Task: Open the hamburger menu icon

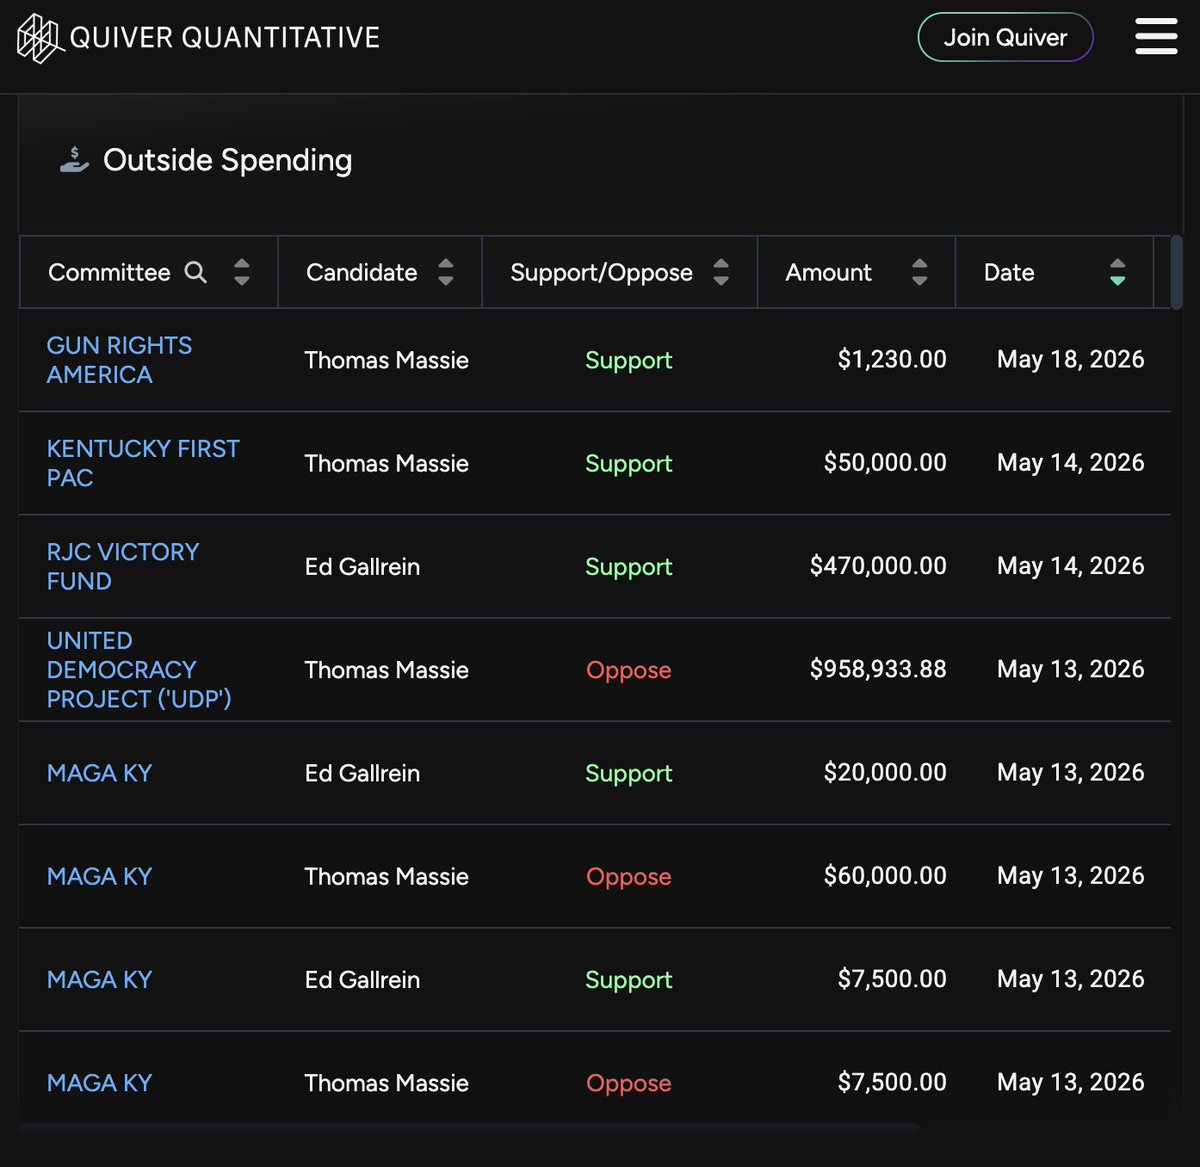Action: click(x=1156, y=37)
